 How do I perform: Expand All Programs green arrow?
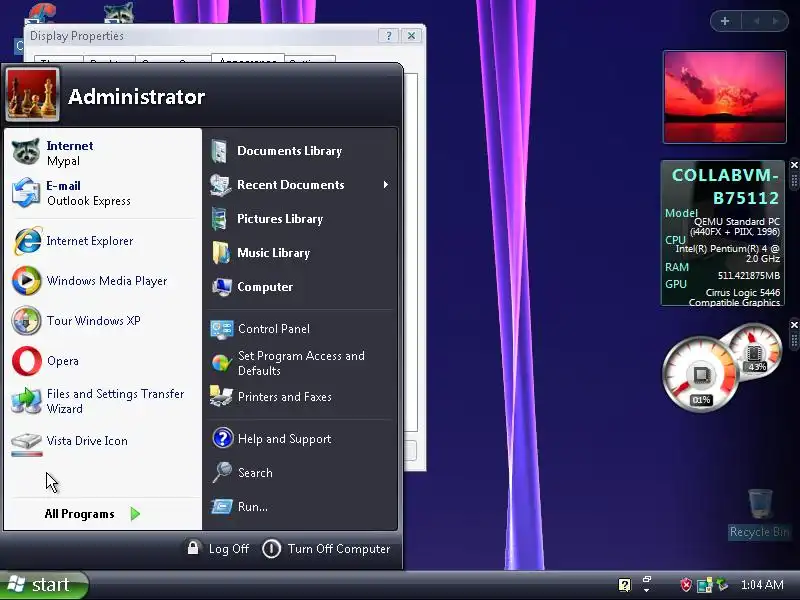[135, 514]
